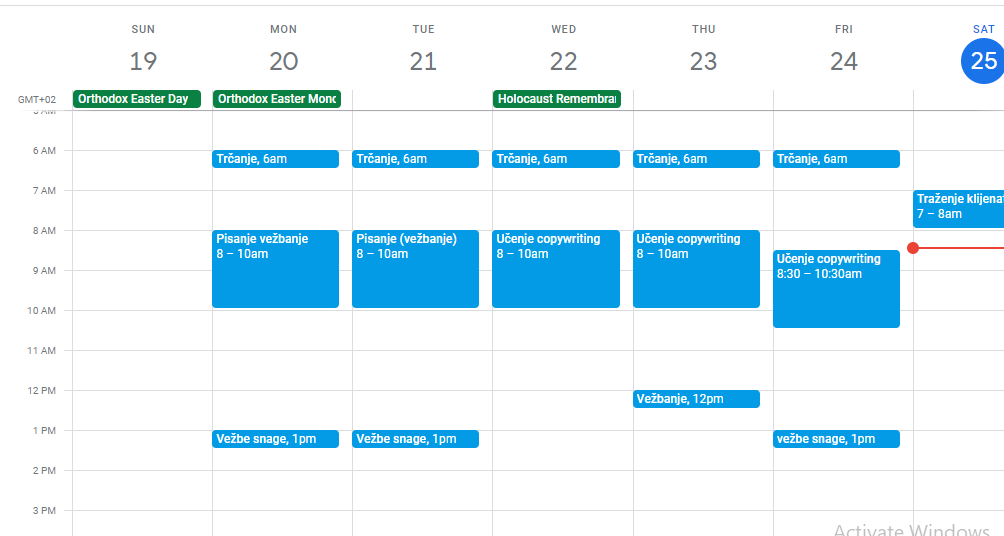The width and height of the screenshot is (1004, 536).
Task: Open Friday's vežbe snage 1pm event
Action: [x=836, y=439]
